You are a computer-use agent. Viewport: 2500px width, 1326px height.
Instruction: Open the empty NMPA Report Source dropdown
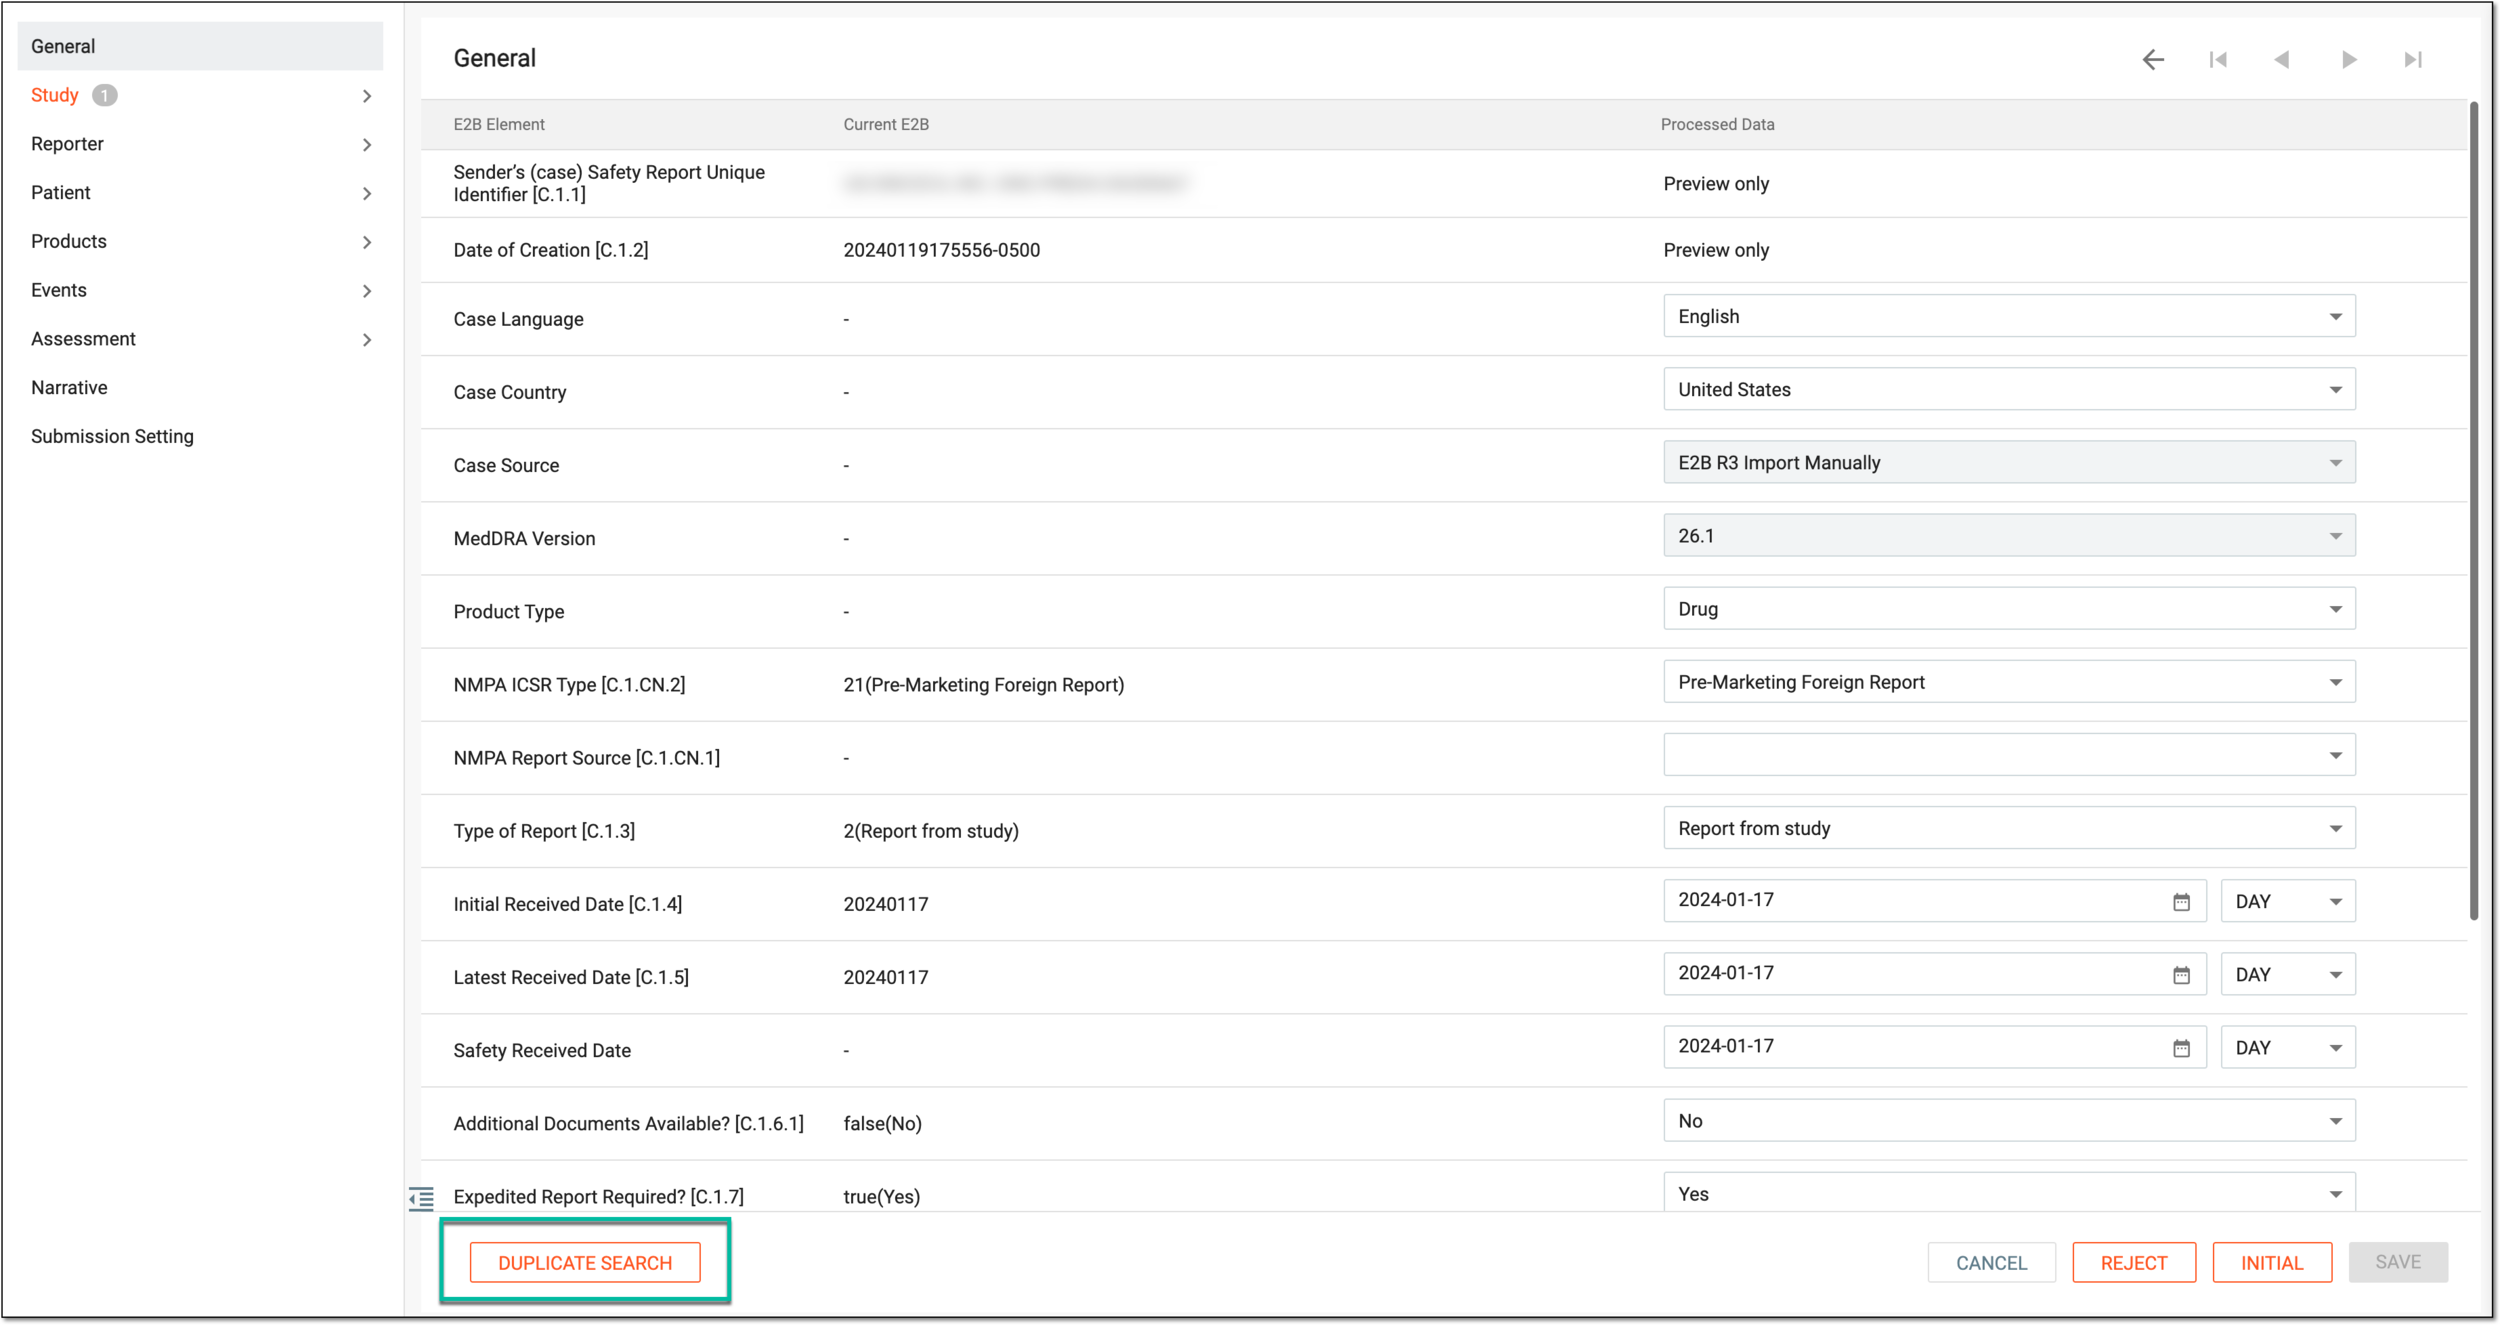click(x=2009, y=755)
